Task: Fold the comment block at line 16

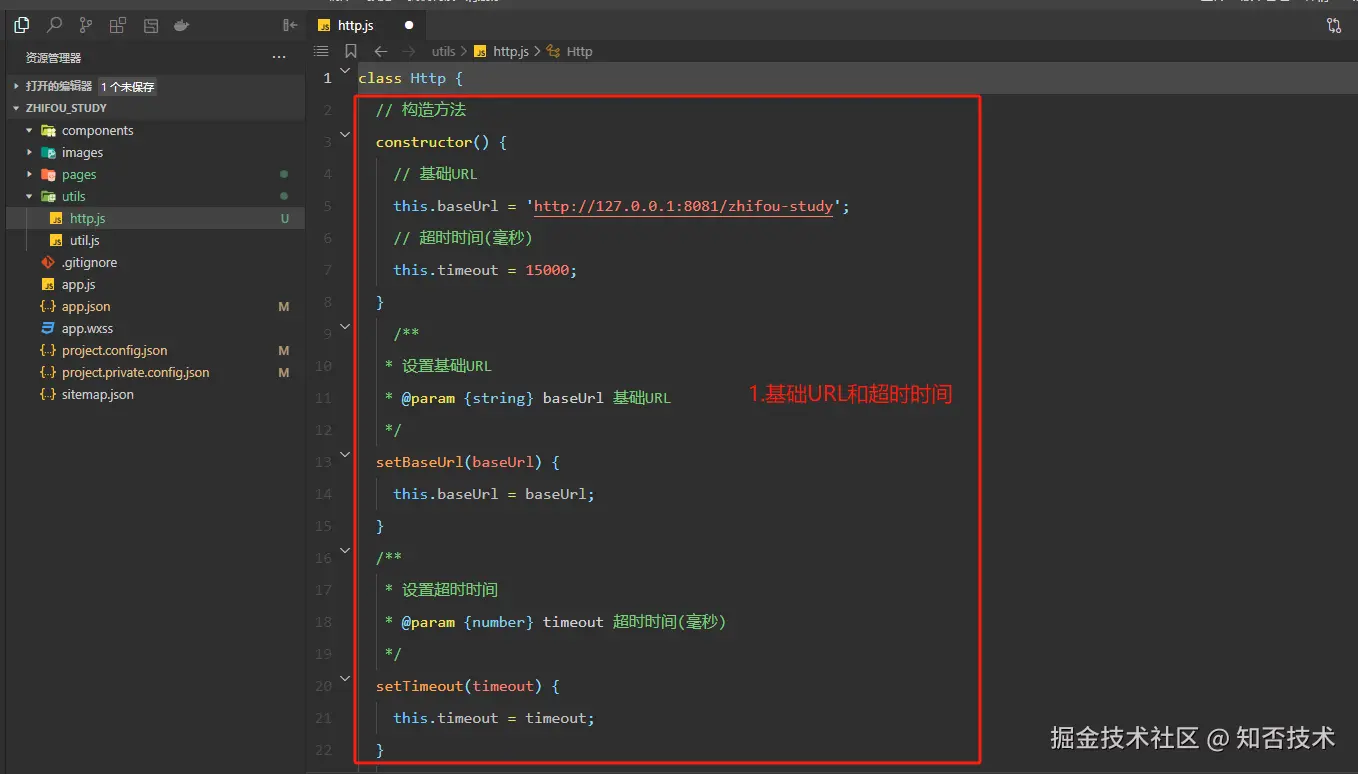Action: tap(346, 550)
